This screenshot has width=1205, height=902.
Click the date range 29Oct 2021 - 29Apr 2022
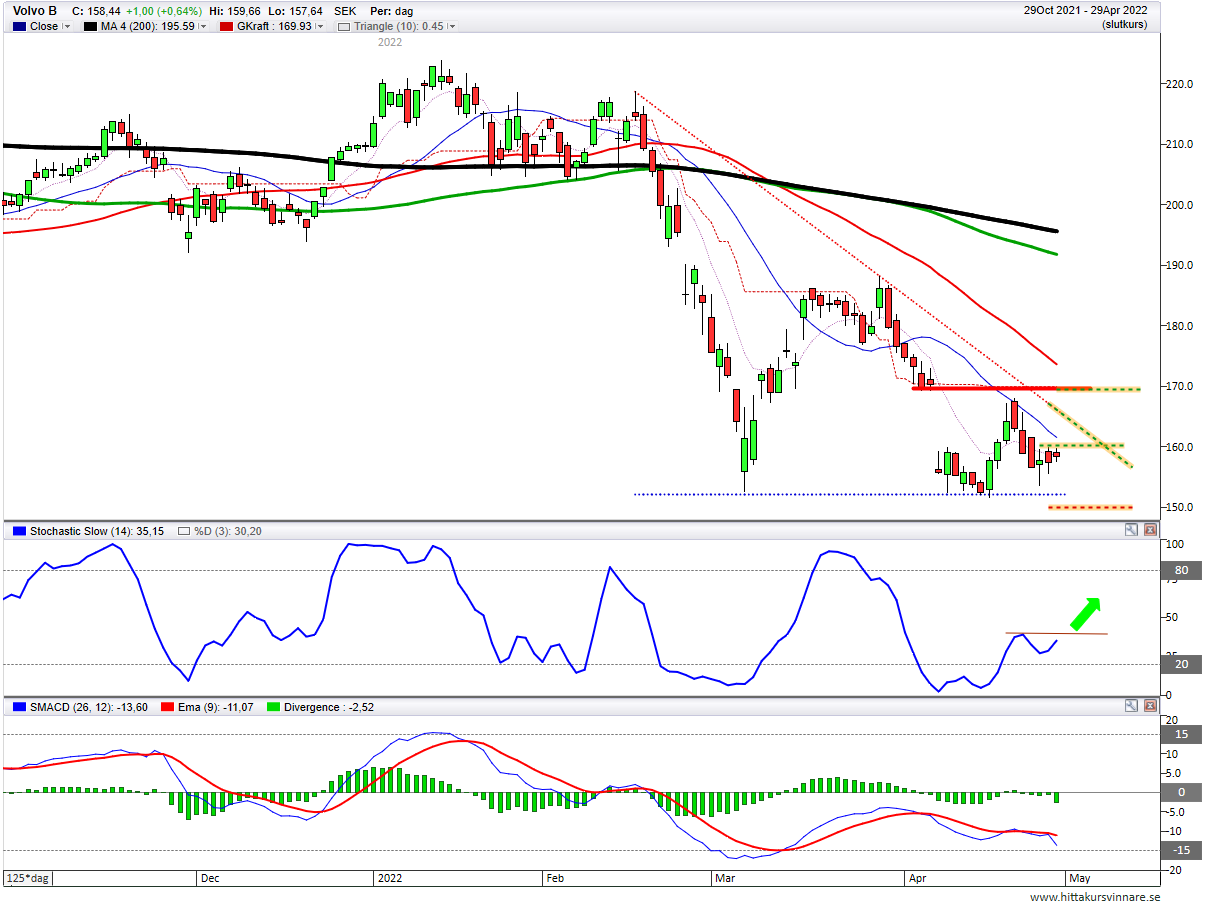tap(1085, 11)
